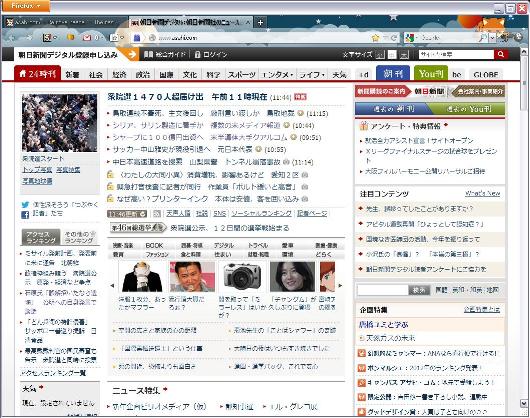The height and width of the screenshot is (418, 530).
Task: Click the gift icon beside アンケート heading
Action: pyautogui.click(x=364, y=126)
